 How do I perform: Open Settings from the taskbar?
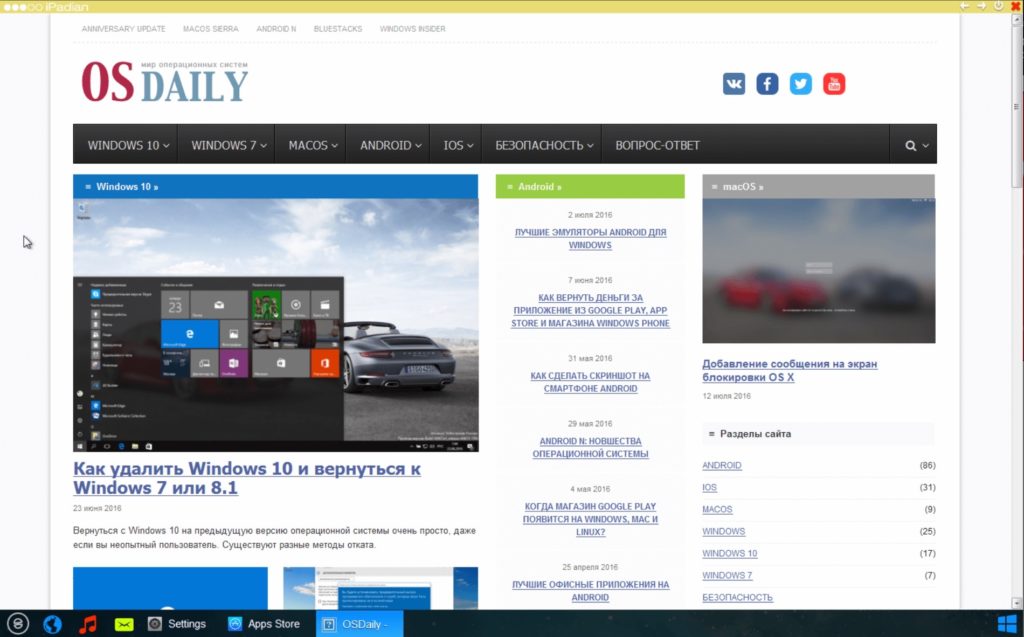[x=177, y=624]
